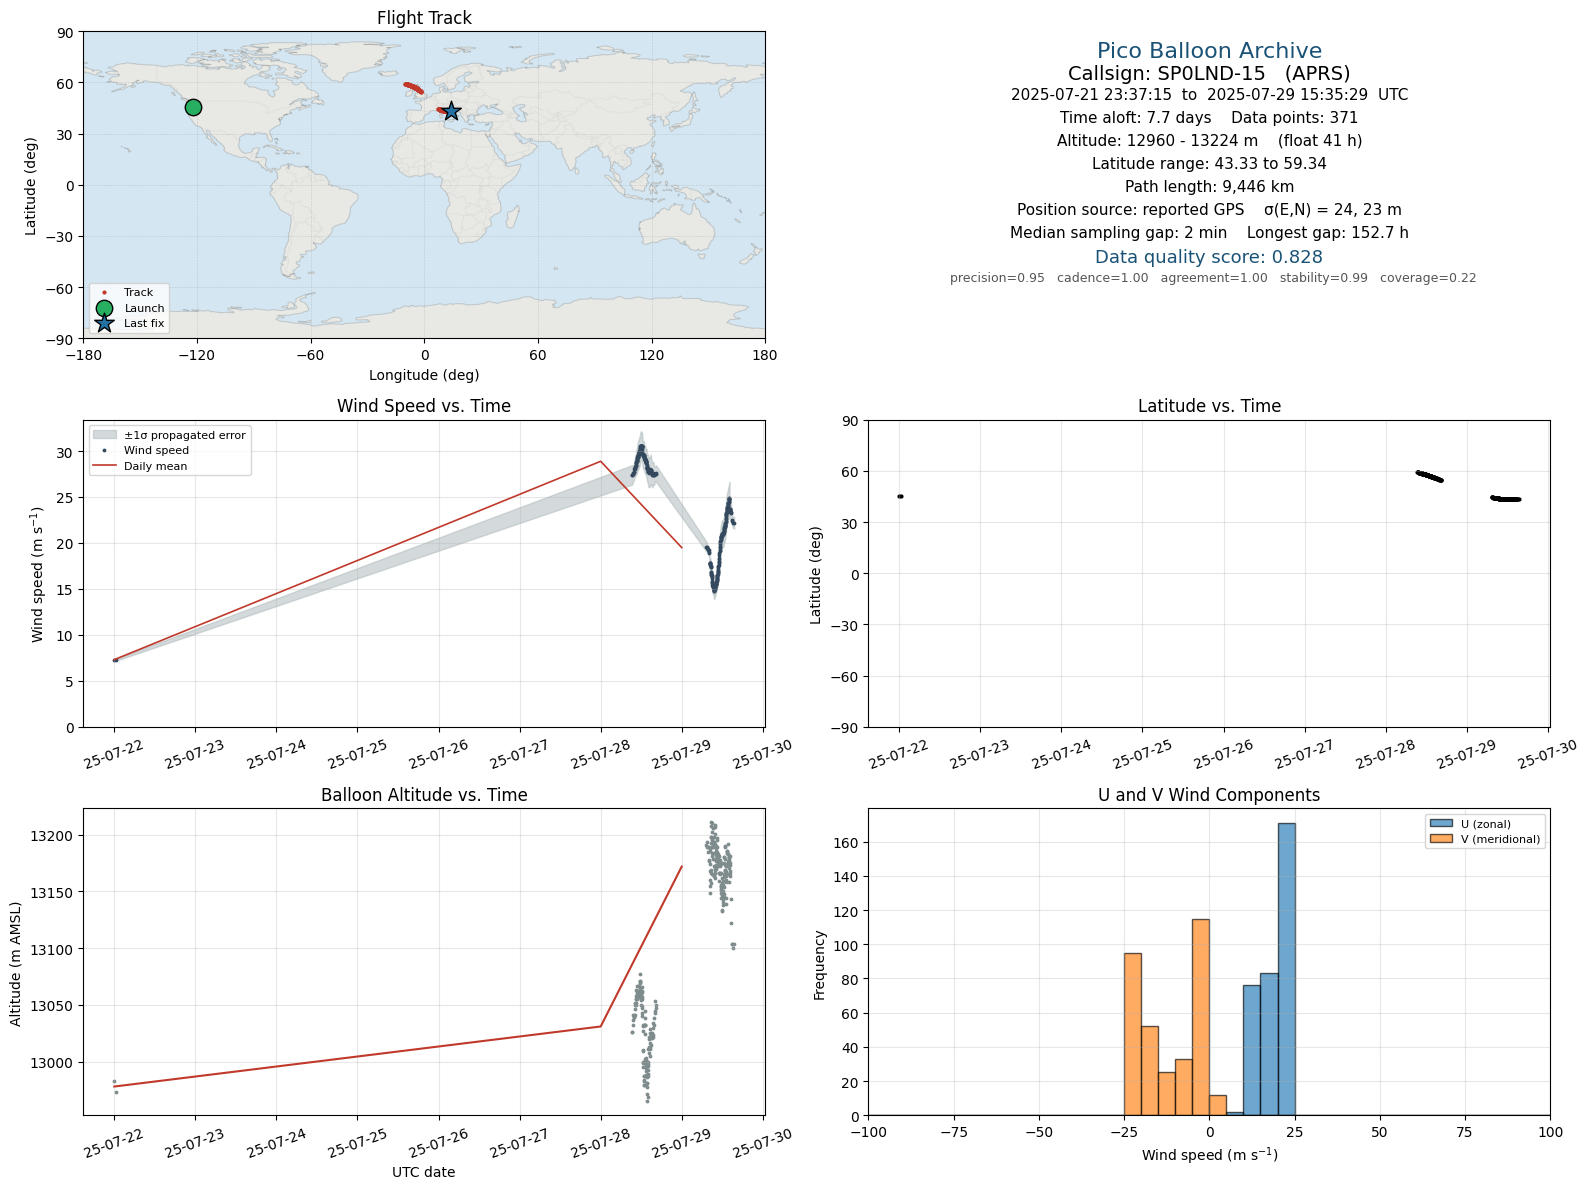The width and height of the screenshot is (1589, 1189).
Task: Click the "V (meridional)" legend label
Action: 1501,839
